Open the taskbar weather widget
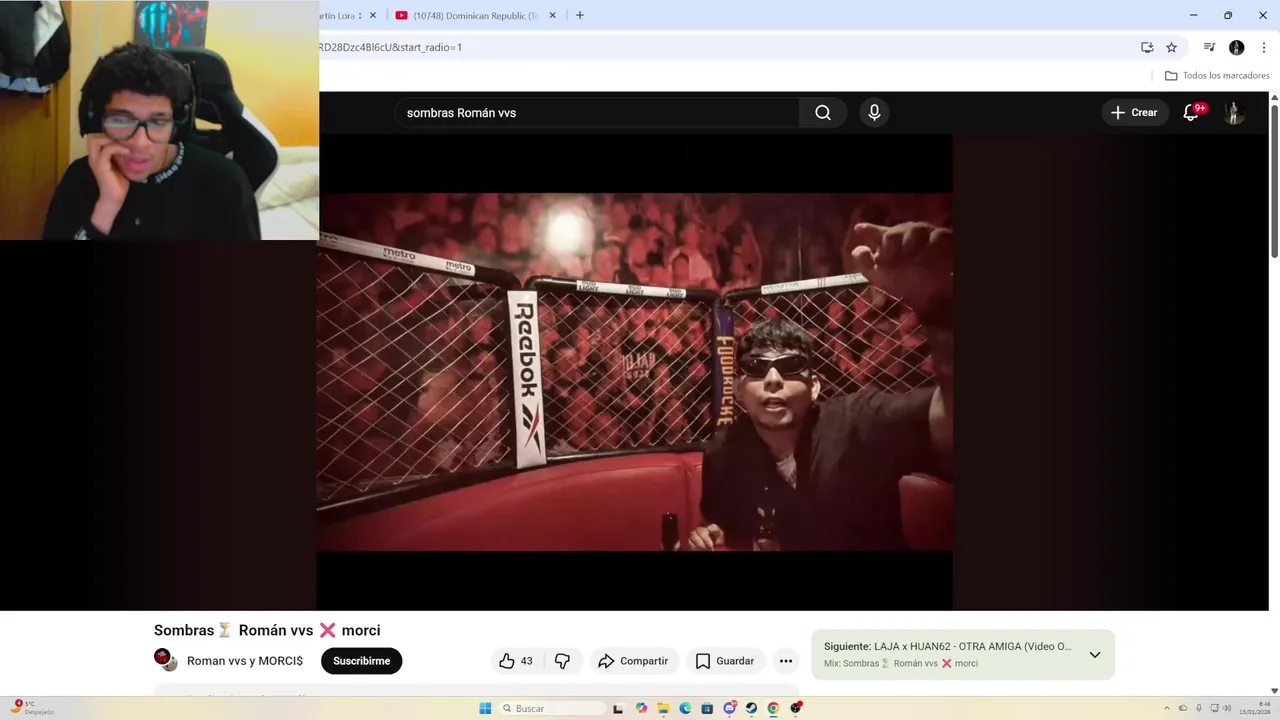The image size is (1280, 720). (30, 708)
